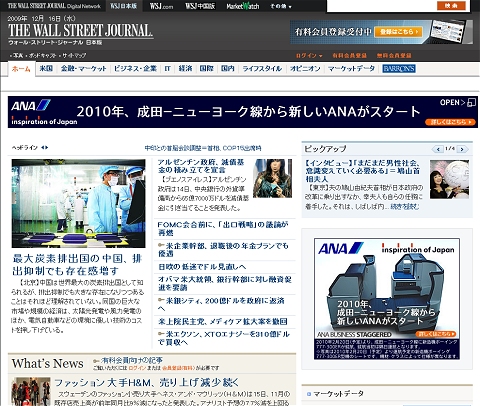Open the オピニオン section tab

pos(305,69)
